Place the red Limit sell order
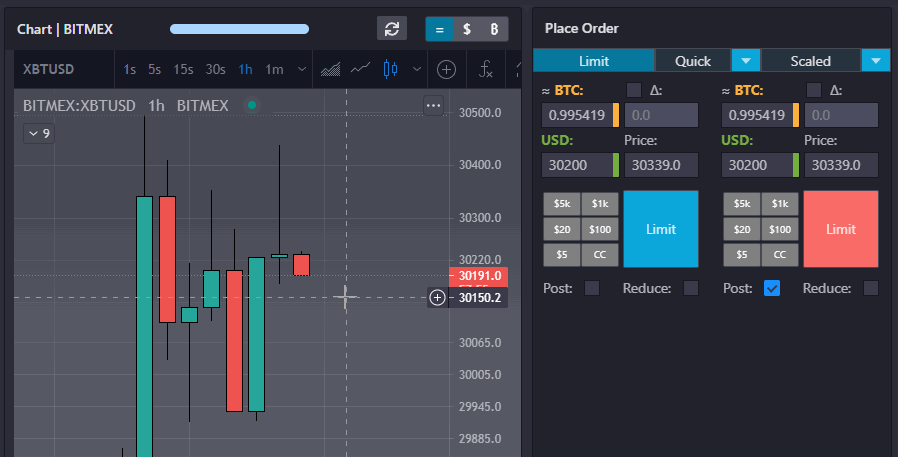This screenshot has height=457, width=898. click(x=841, y=229)
